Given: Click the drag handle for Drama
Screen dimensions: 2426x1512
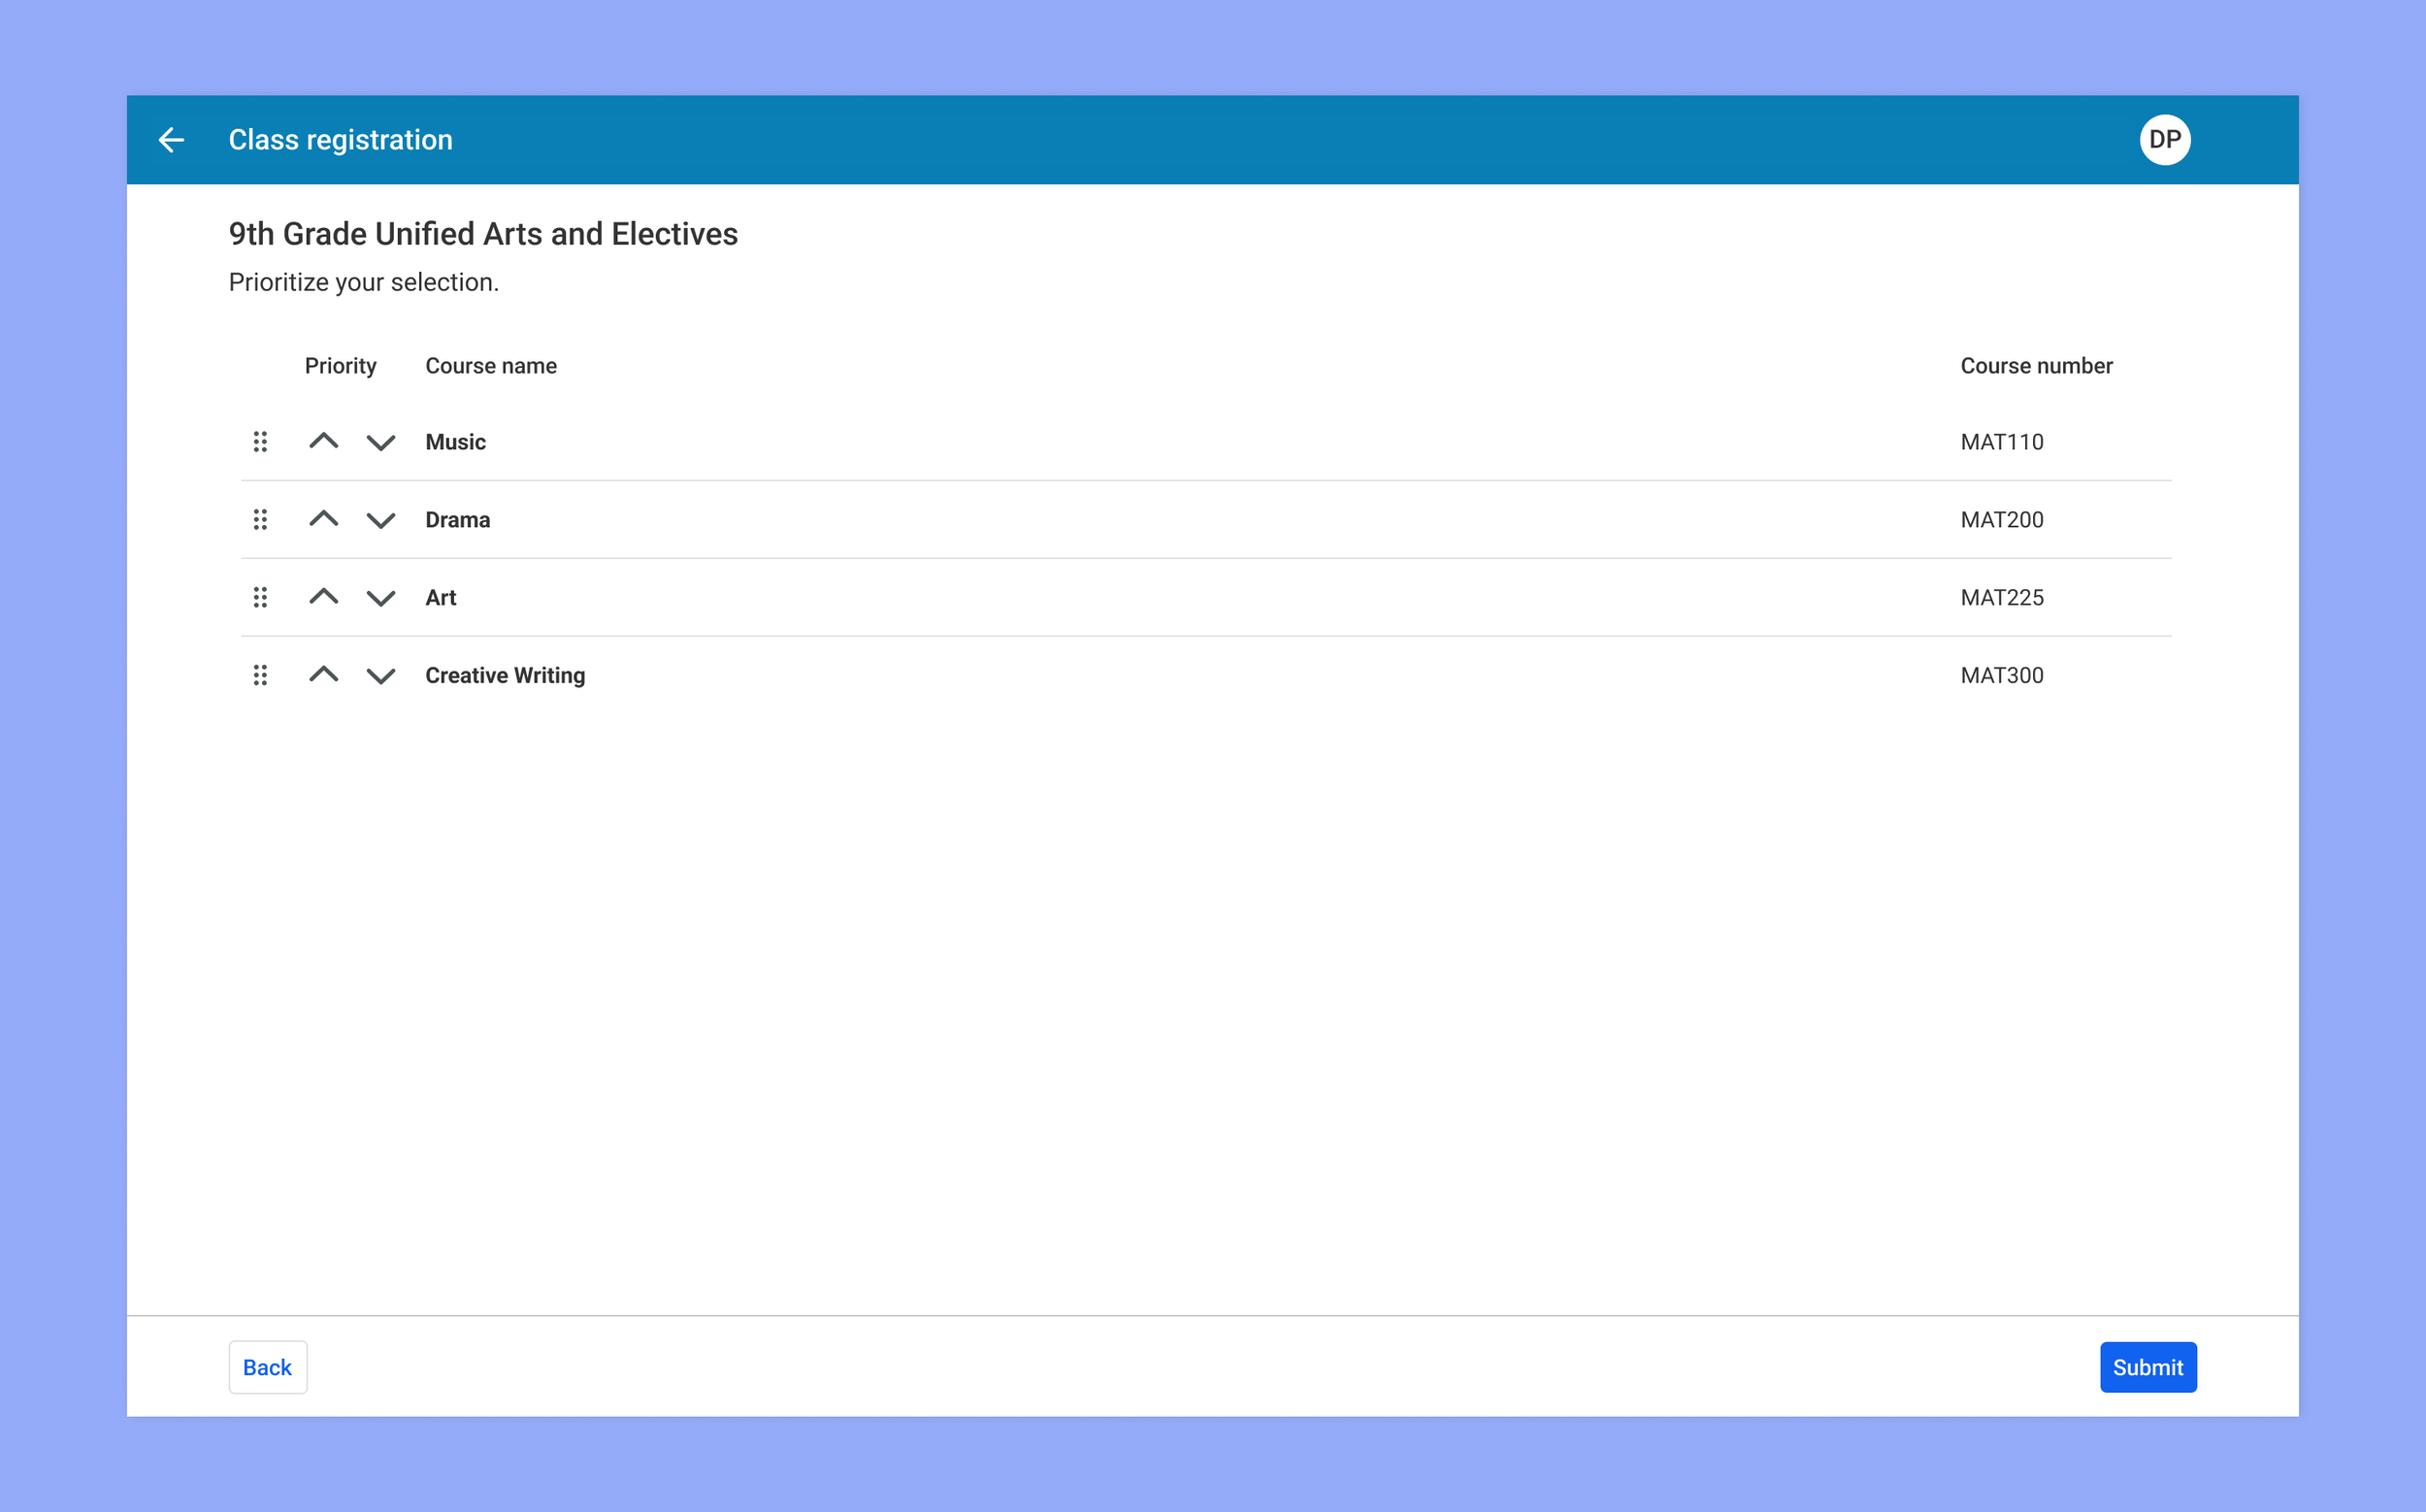Looking at the screenshot, I should point(260,520).
